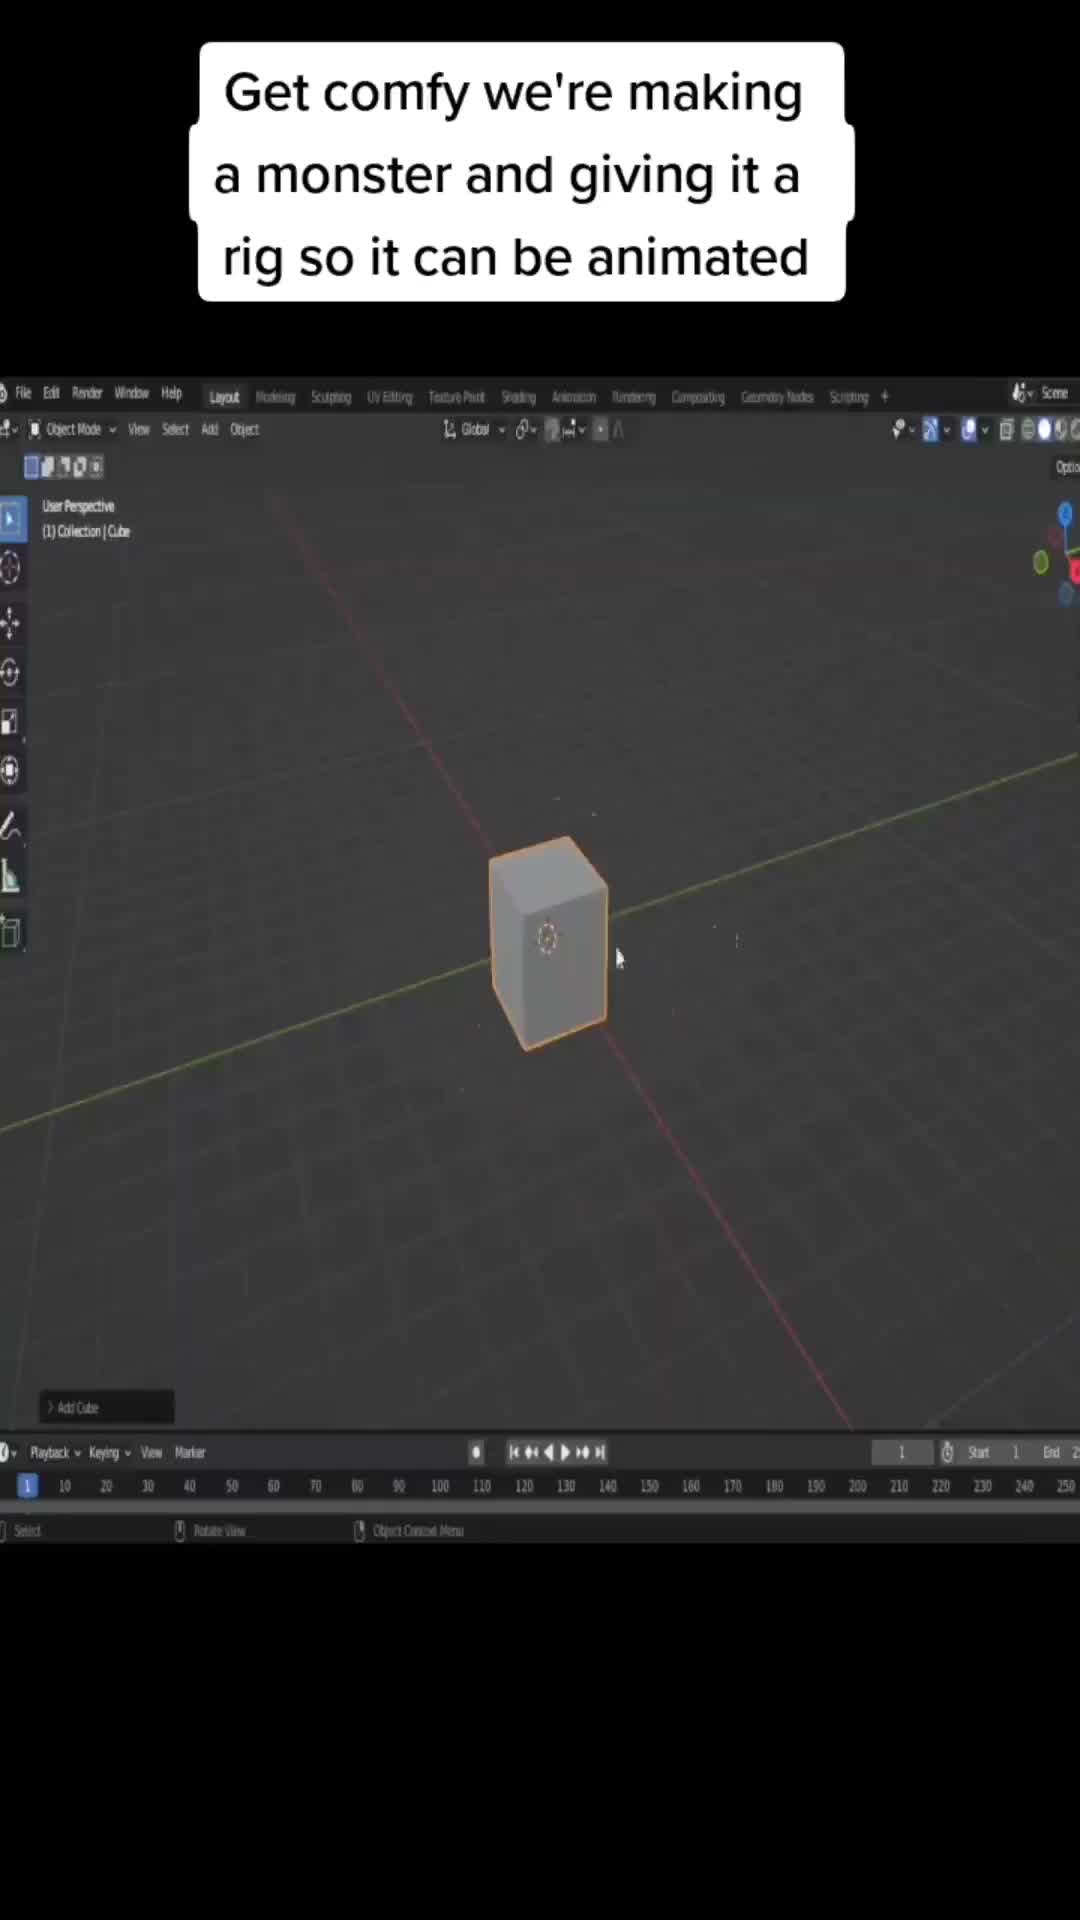Play the animation in reverse

(548, 1452)
